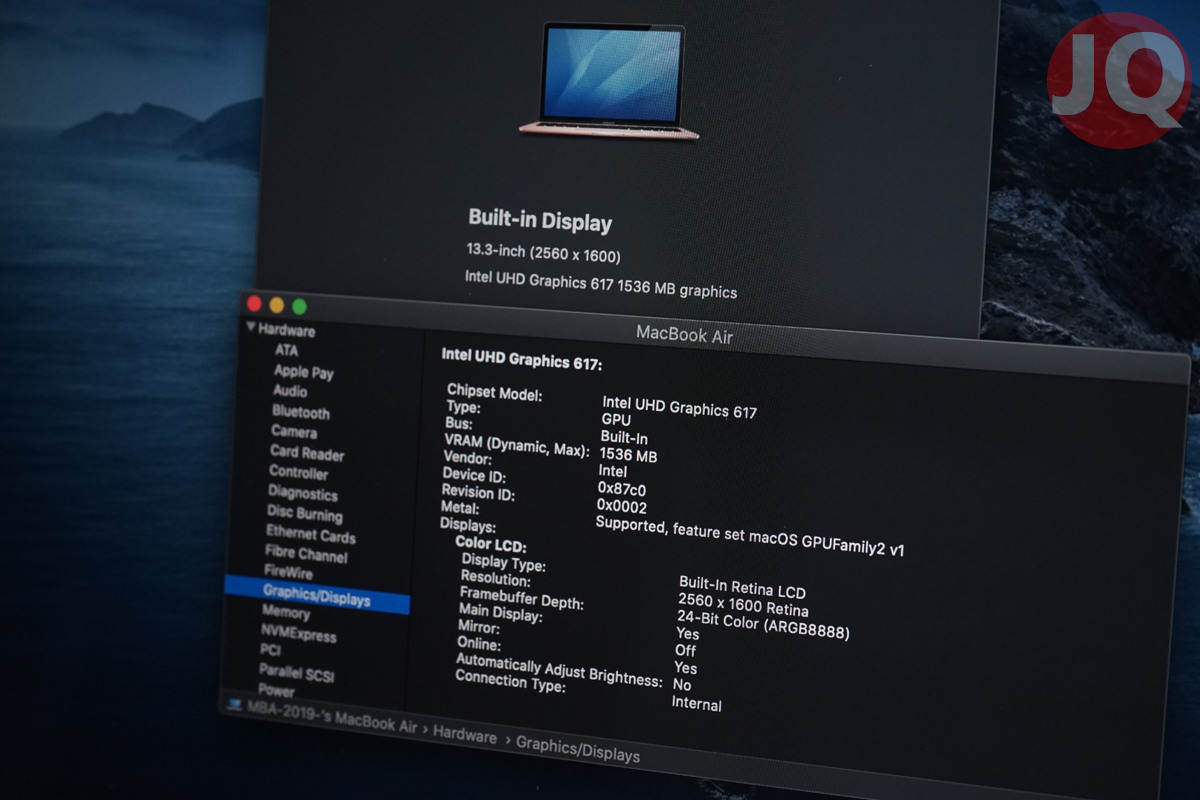Viewport: 1200px width, 800px height.
Task: Select NVMExpress in the sidebar
Action: pyautogui.click(x=298, y=633)
